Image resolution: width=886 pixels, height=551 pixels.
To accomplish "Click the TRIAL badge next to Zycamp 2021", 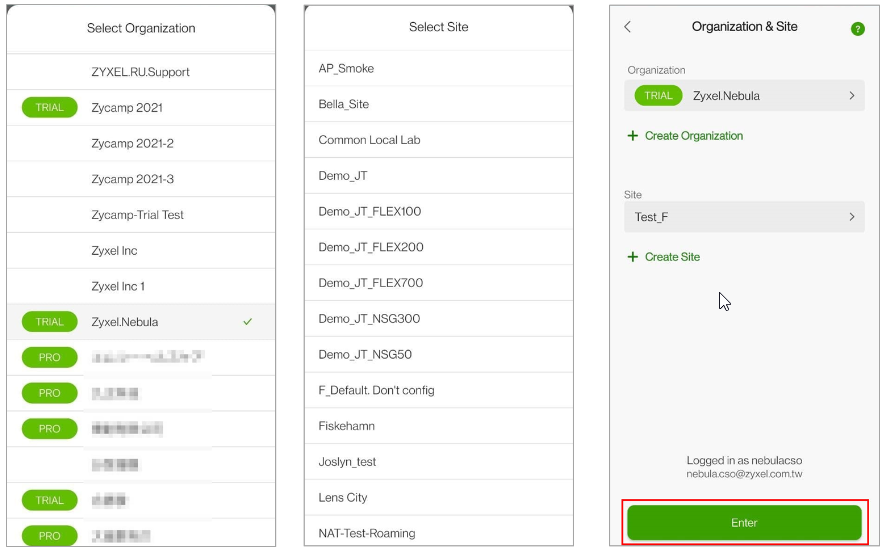I will (x=49, y=108).
